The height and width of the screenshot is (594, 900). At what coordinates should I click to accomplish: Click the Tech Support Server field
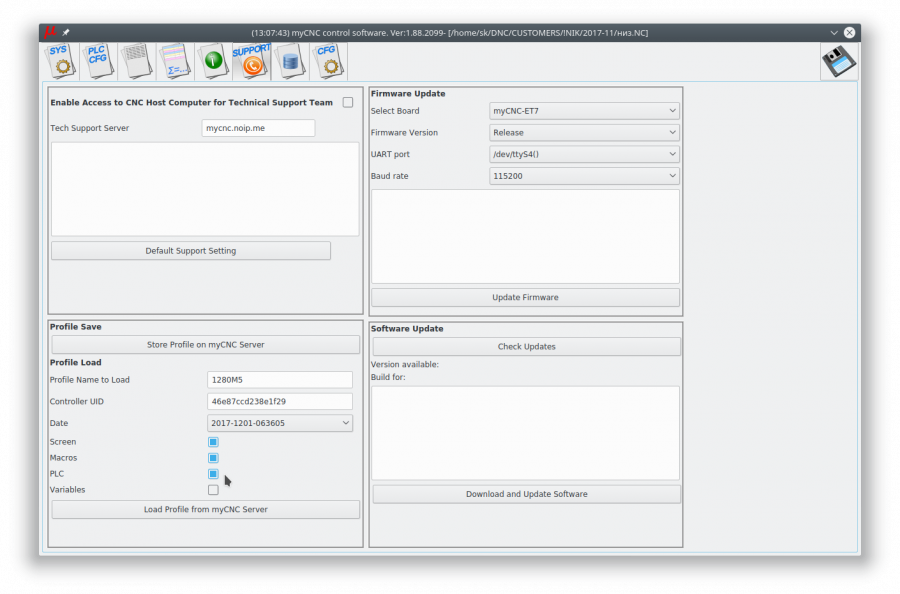(258, 128)
